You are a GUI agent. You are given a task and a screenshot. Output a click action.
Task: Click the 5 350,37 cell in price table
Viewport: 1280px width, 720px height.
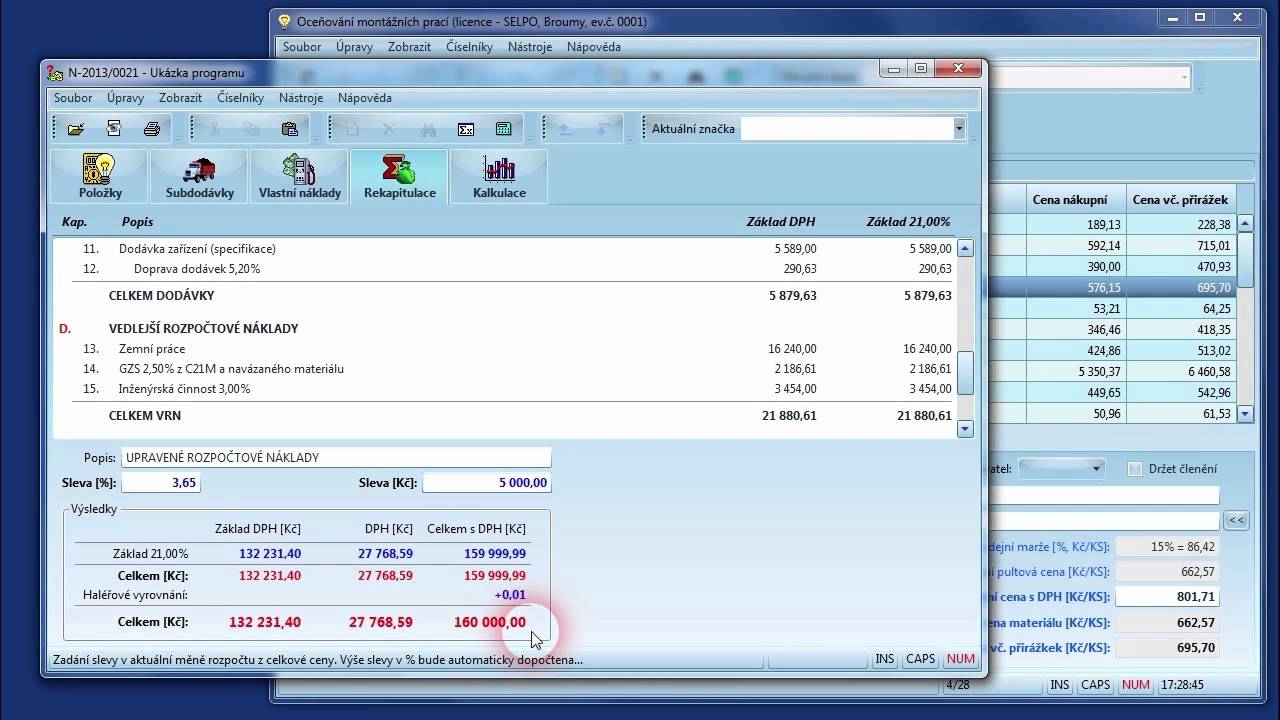click(x=1076, y=371)
